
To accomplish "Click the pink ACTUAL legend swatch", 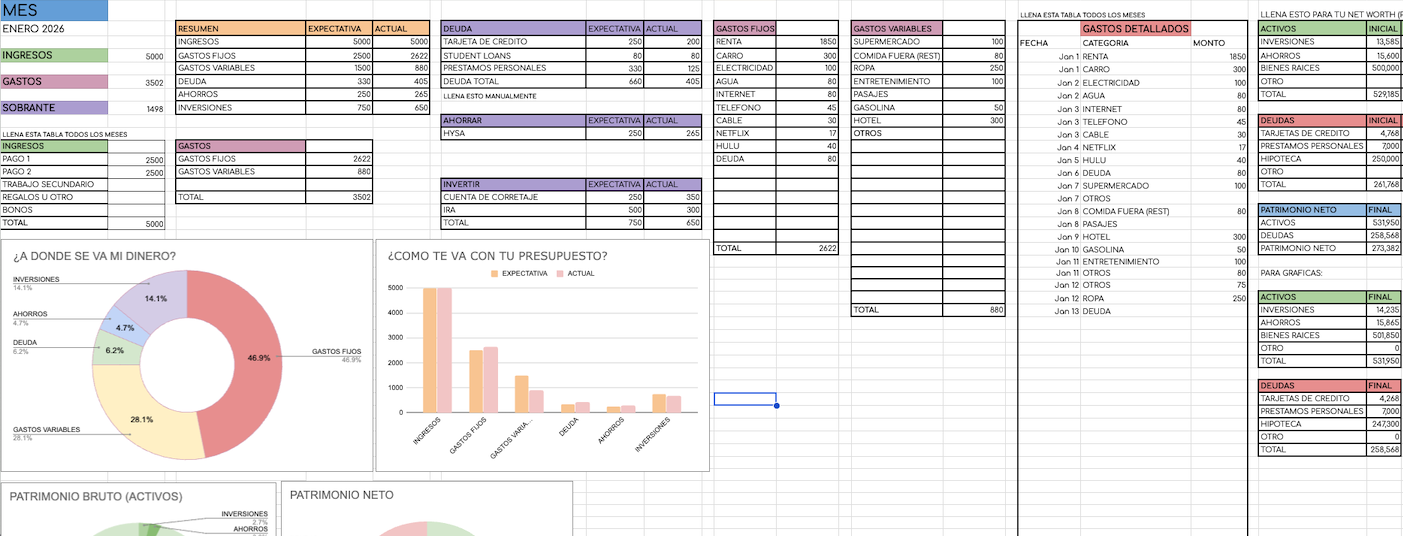I will click(x=560, y=273).
